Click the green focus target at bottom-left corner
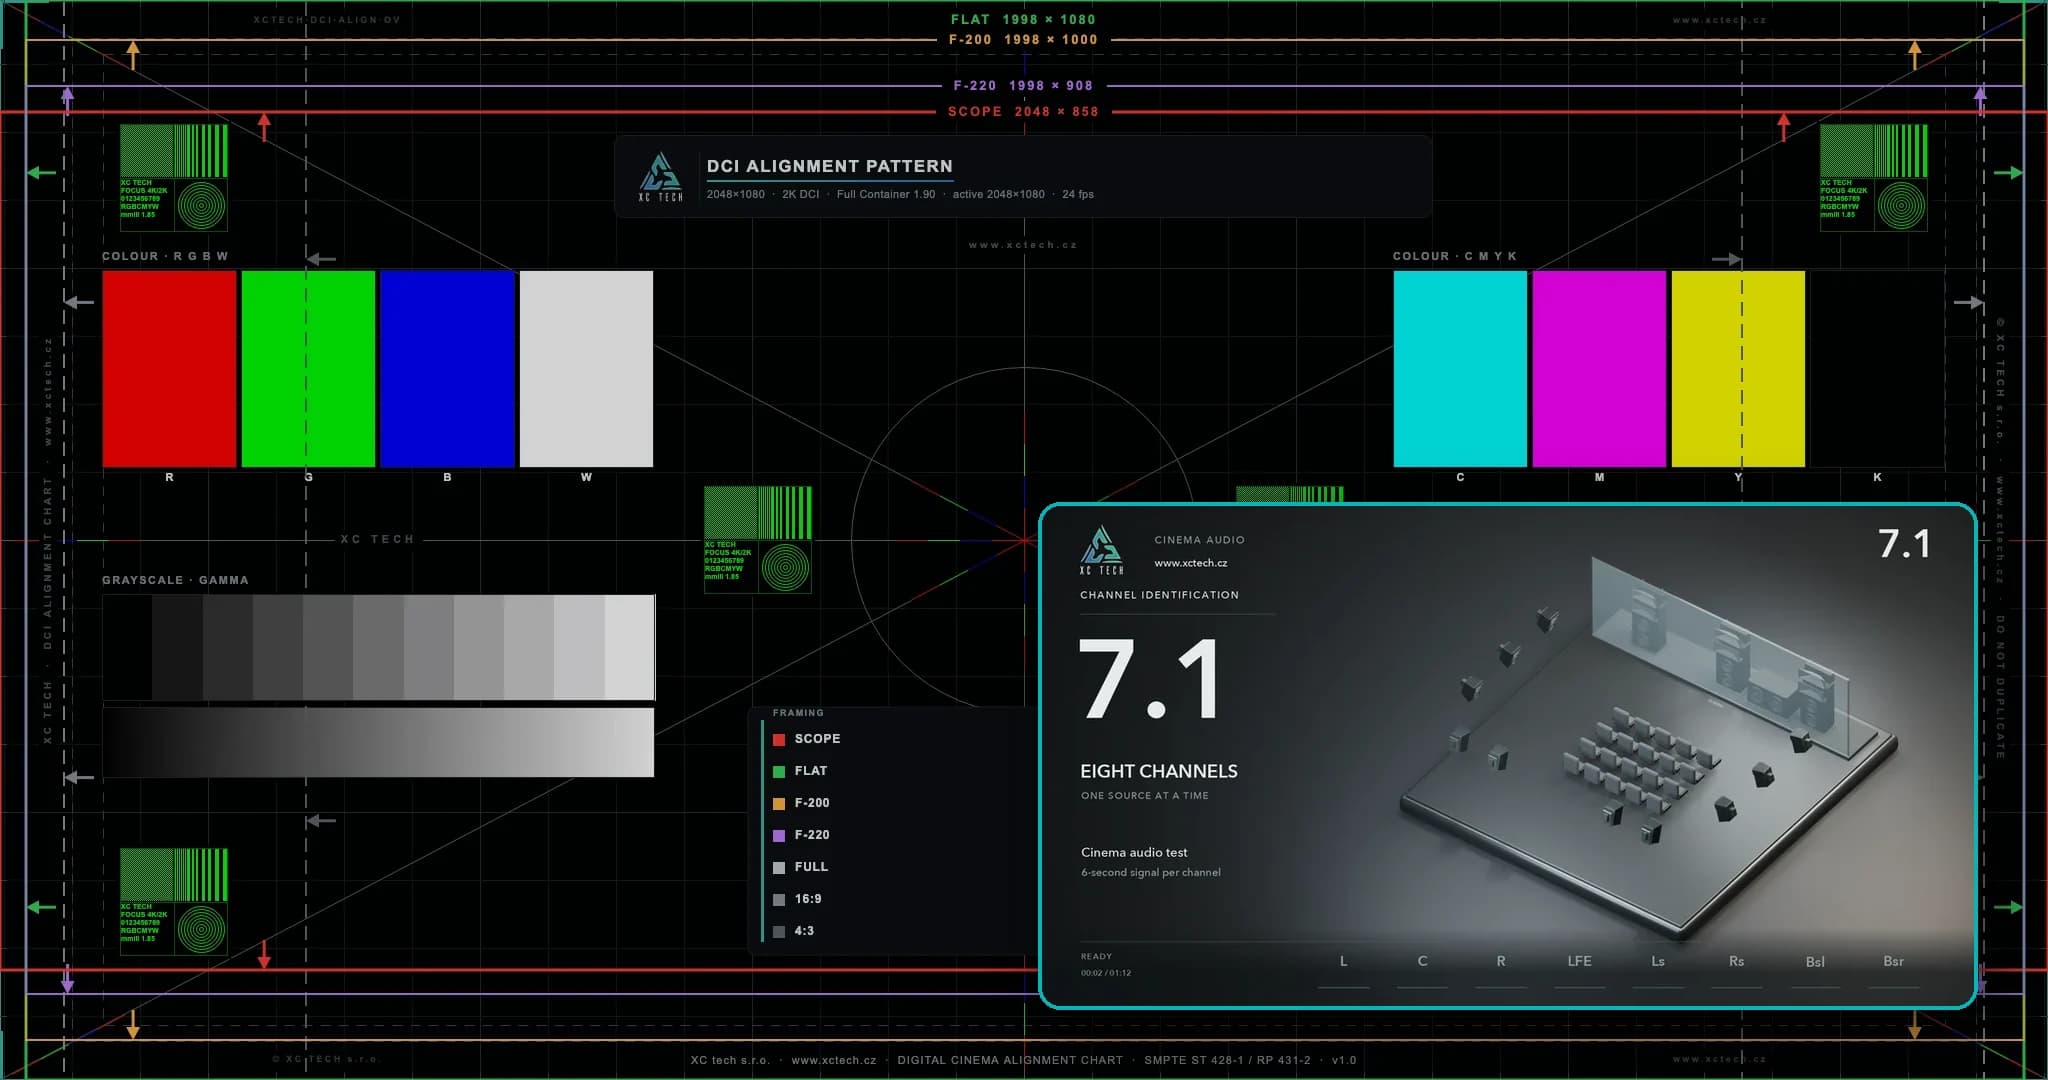 pyautogui.click(x=174, y=902)
